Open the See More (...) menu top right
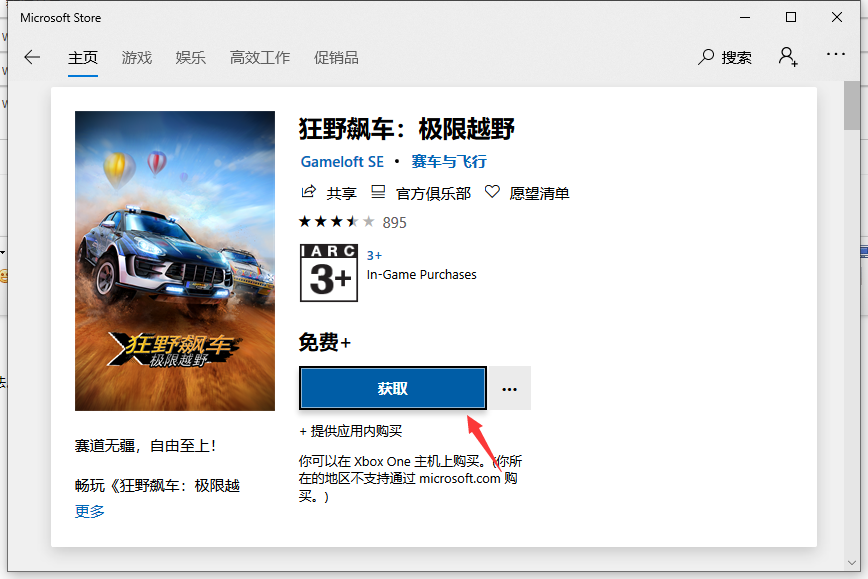Screen dimensions: 868x579 point(836,53)
